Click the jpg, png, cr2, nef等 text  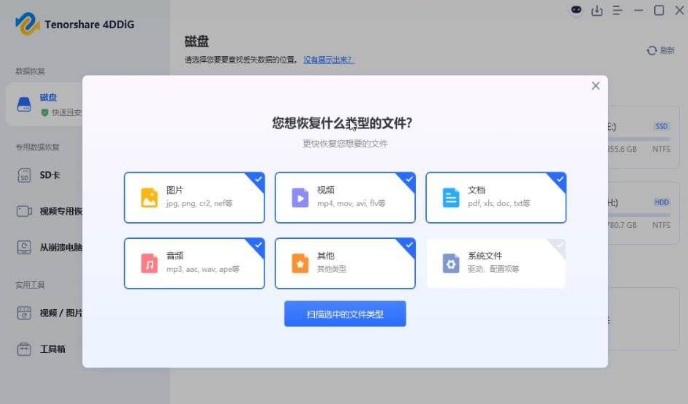[x=199, y=203]
